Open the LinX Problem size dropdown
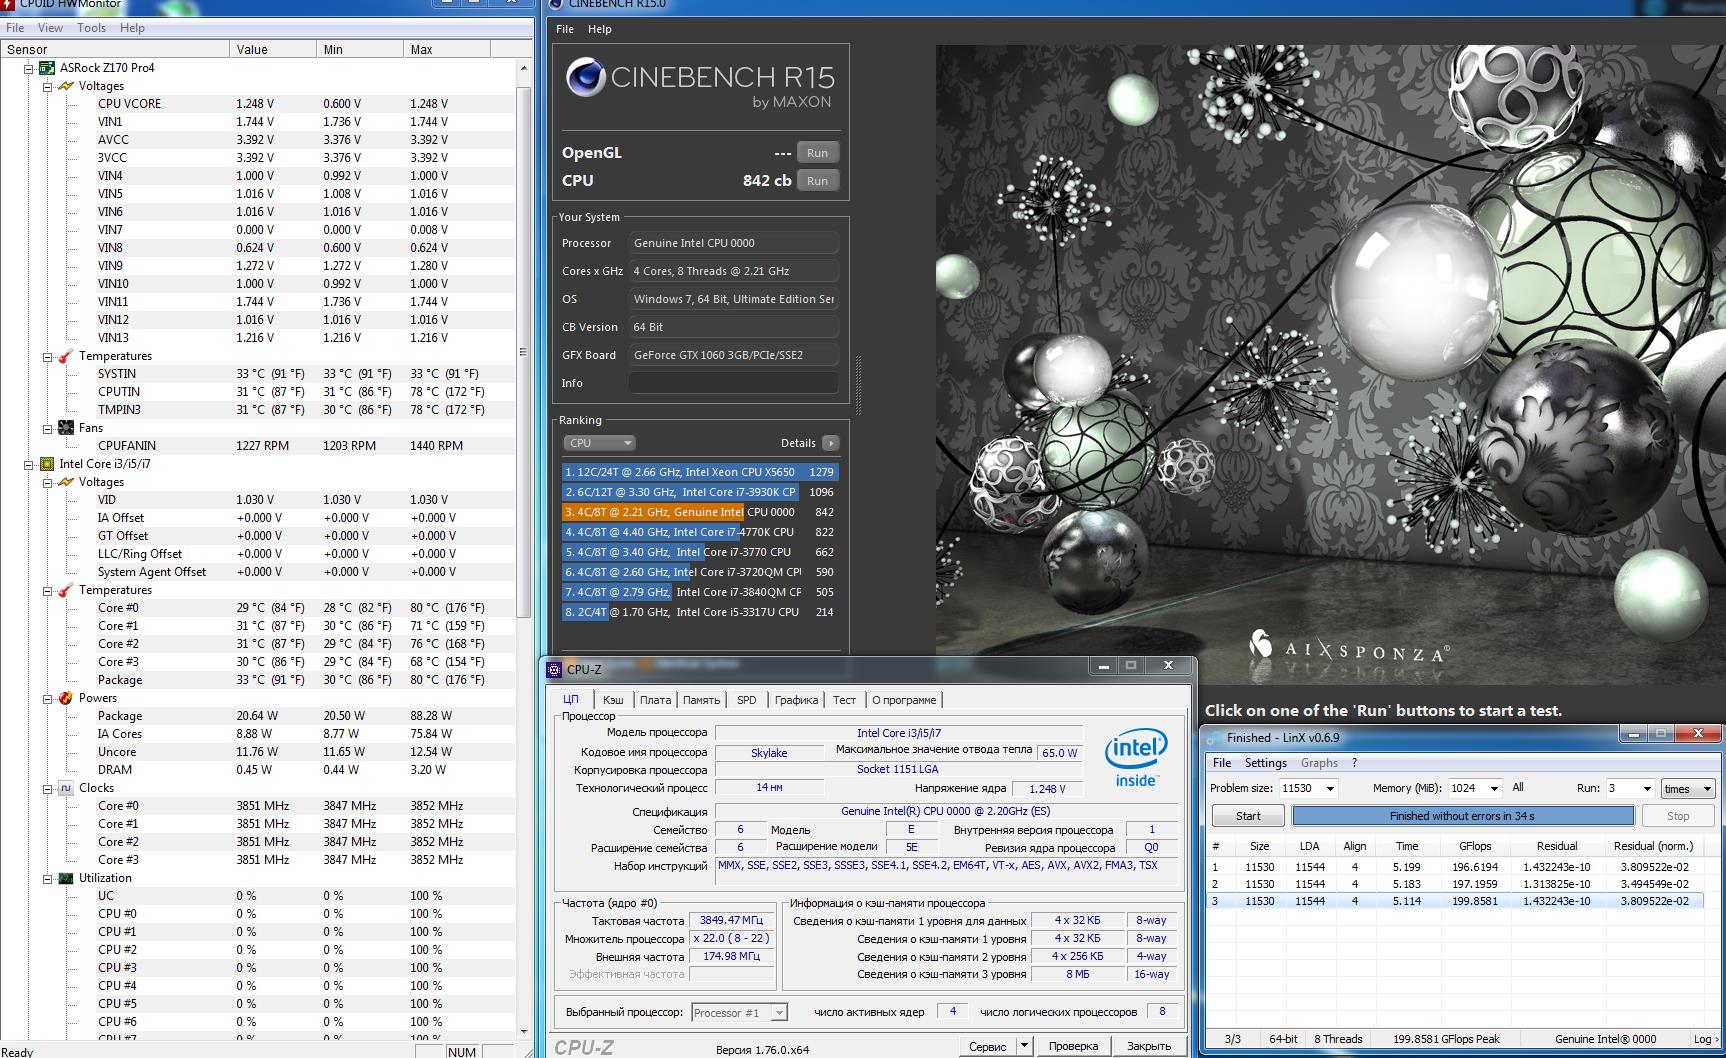 pos(1330,788)
